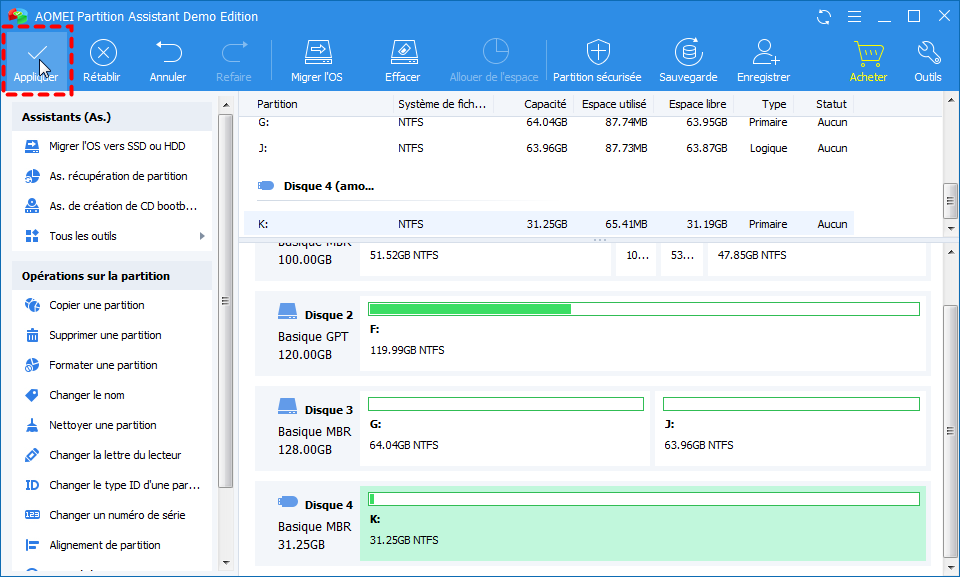This screenshot has height=577, width=960.
Task: Sort by Capacité column header
Action: point(545,104)
